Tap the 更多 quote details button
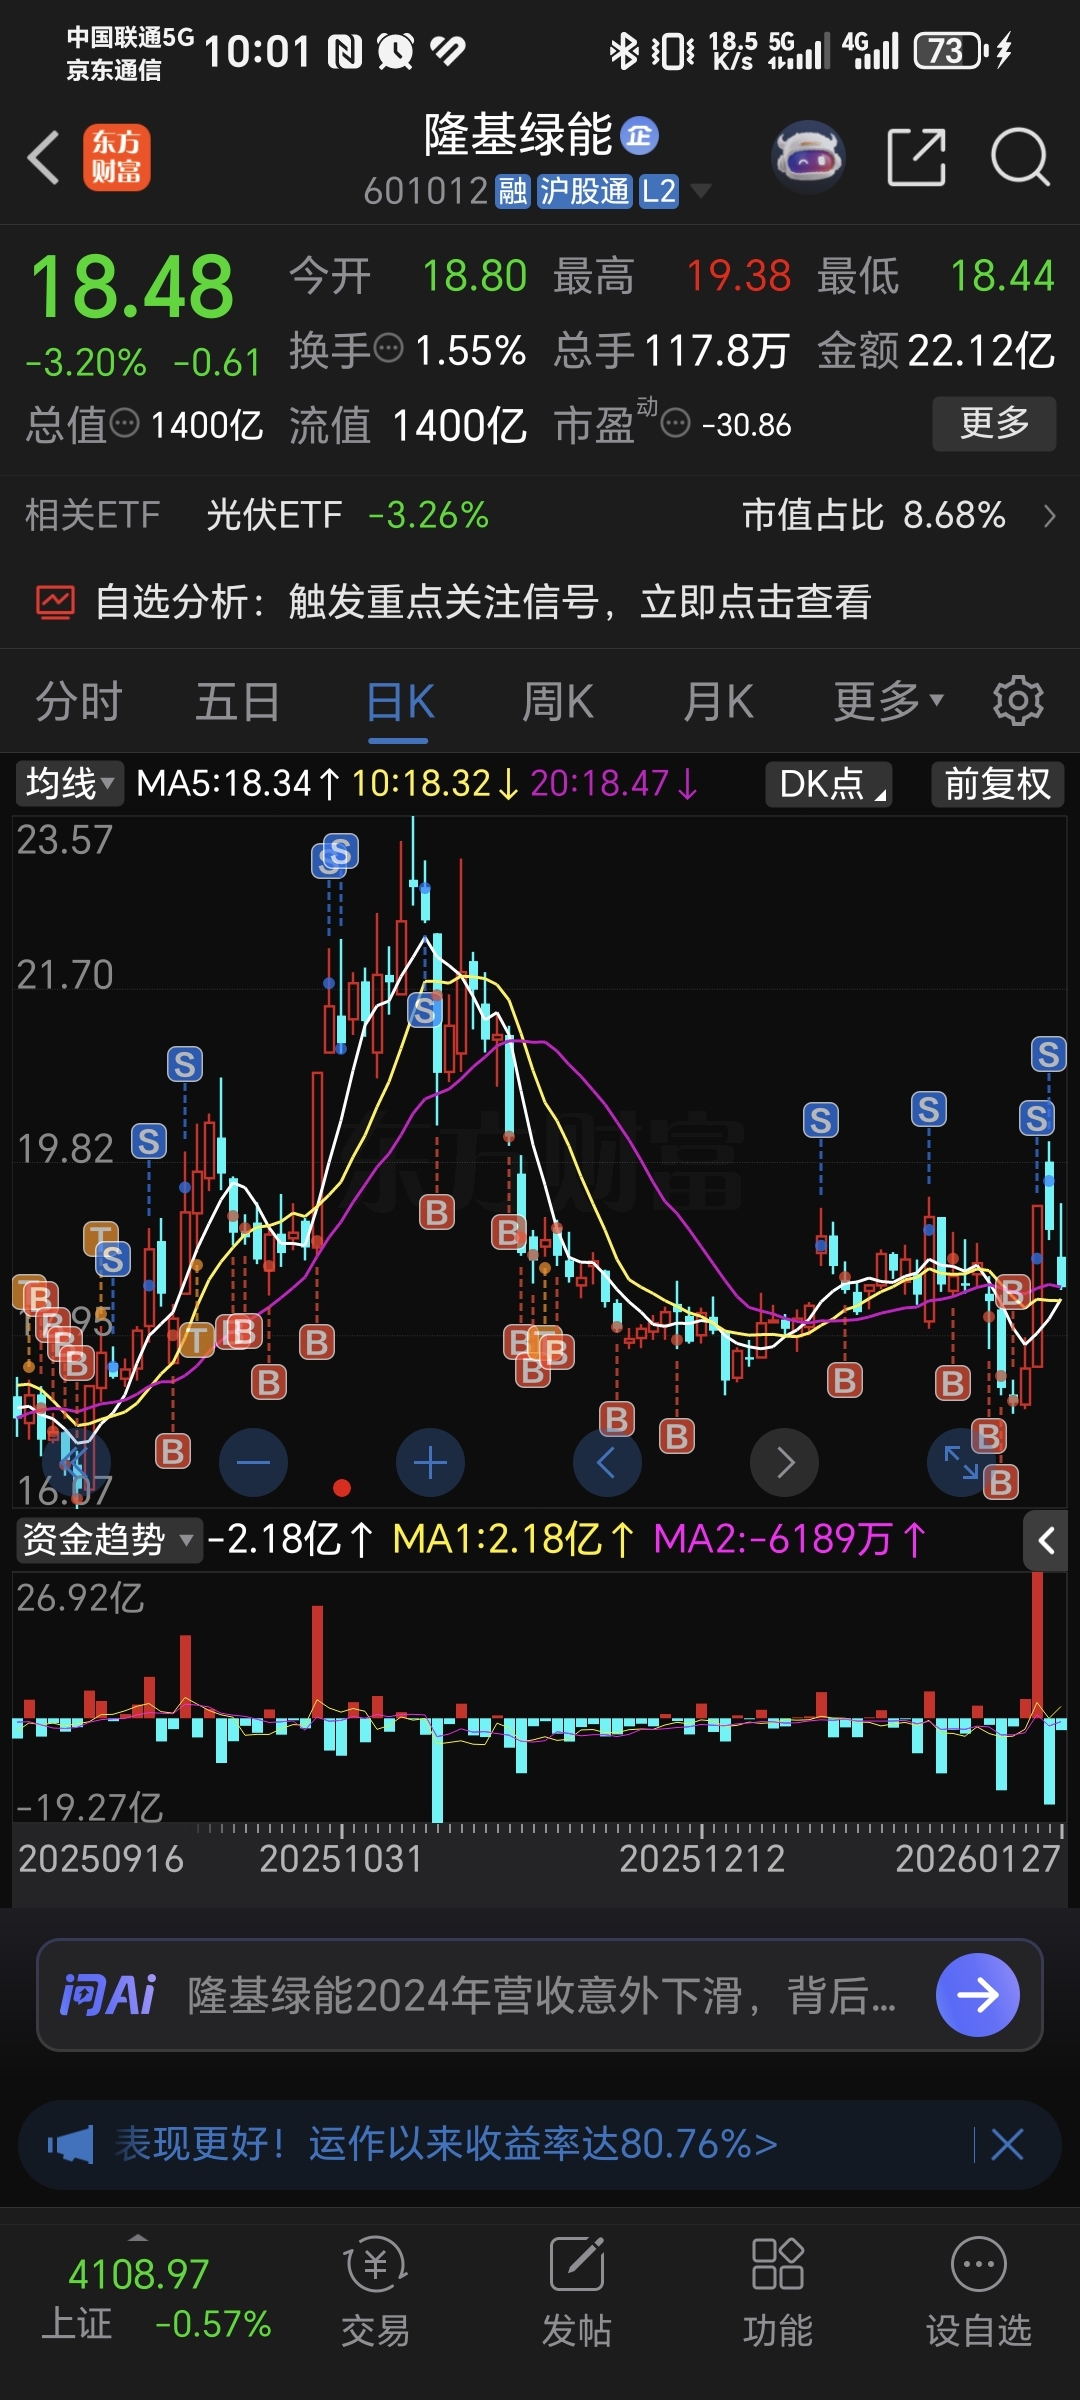1080x2400 pixels. pos(994,424)
